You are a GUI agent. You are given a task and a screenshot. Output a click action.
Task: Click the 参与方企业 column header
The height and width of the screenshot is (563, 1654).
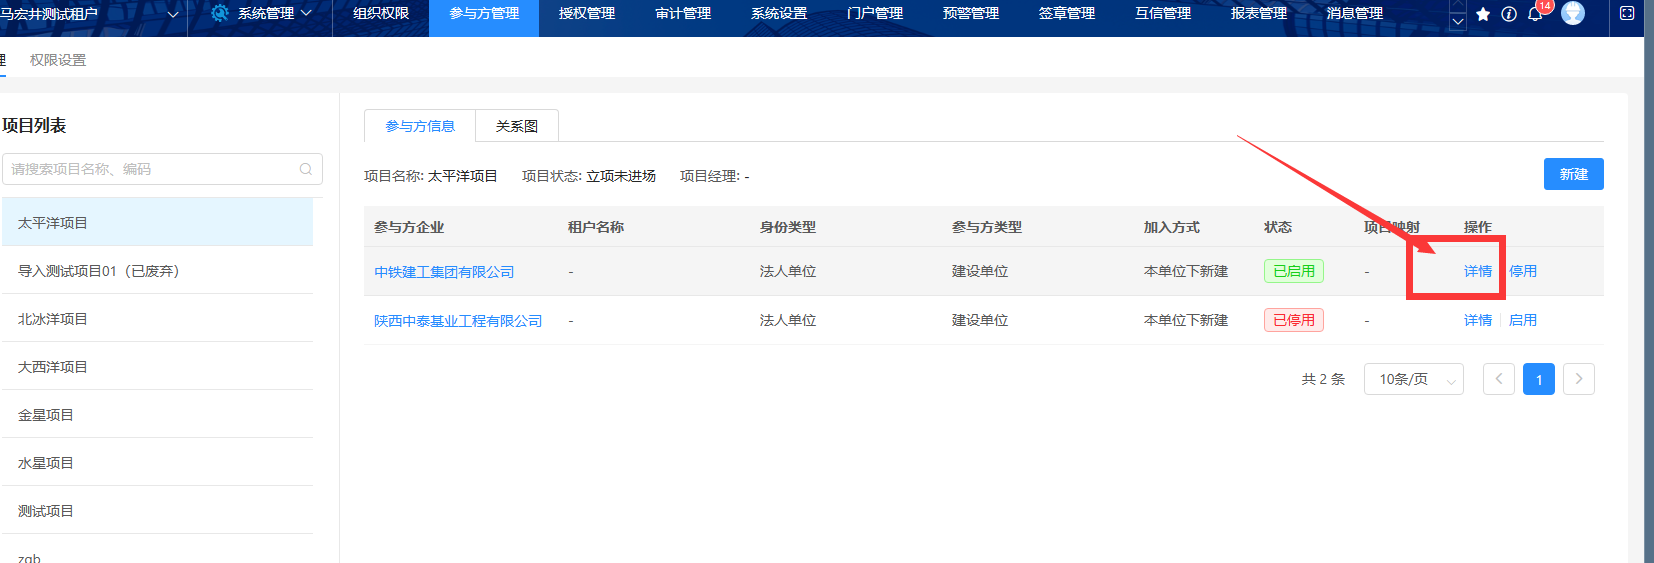(x=409, y=227)
